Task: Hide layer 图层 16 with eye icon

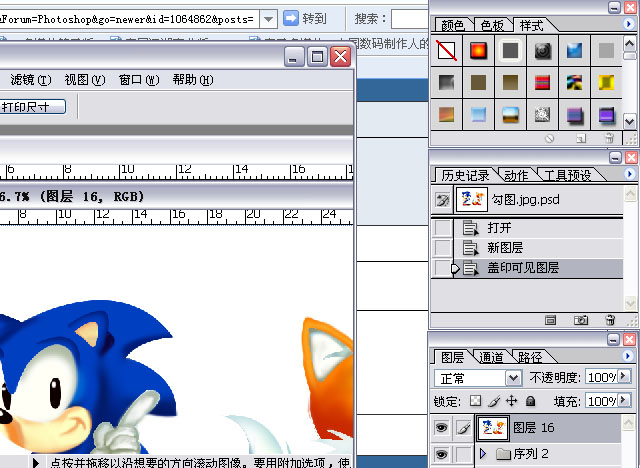Action: pos(441,427)
